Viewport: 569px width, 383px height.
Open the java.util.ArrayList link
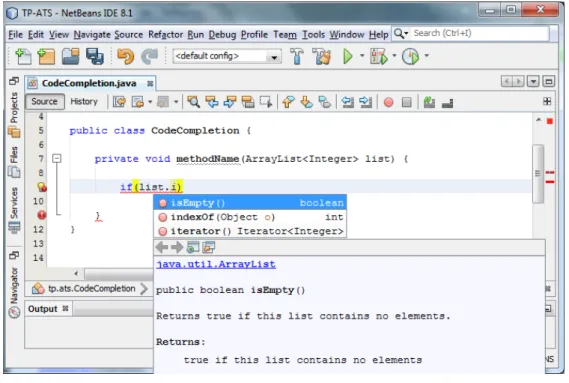216,264
